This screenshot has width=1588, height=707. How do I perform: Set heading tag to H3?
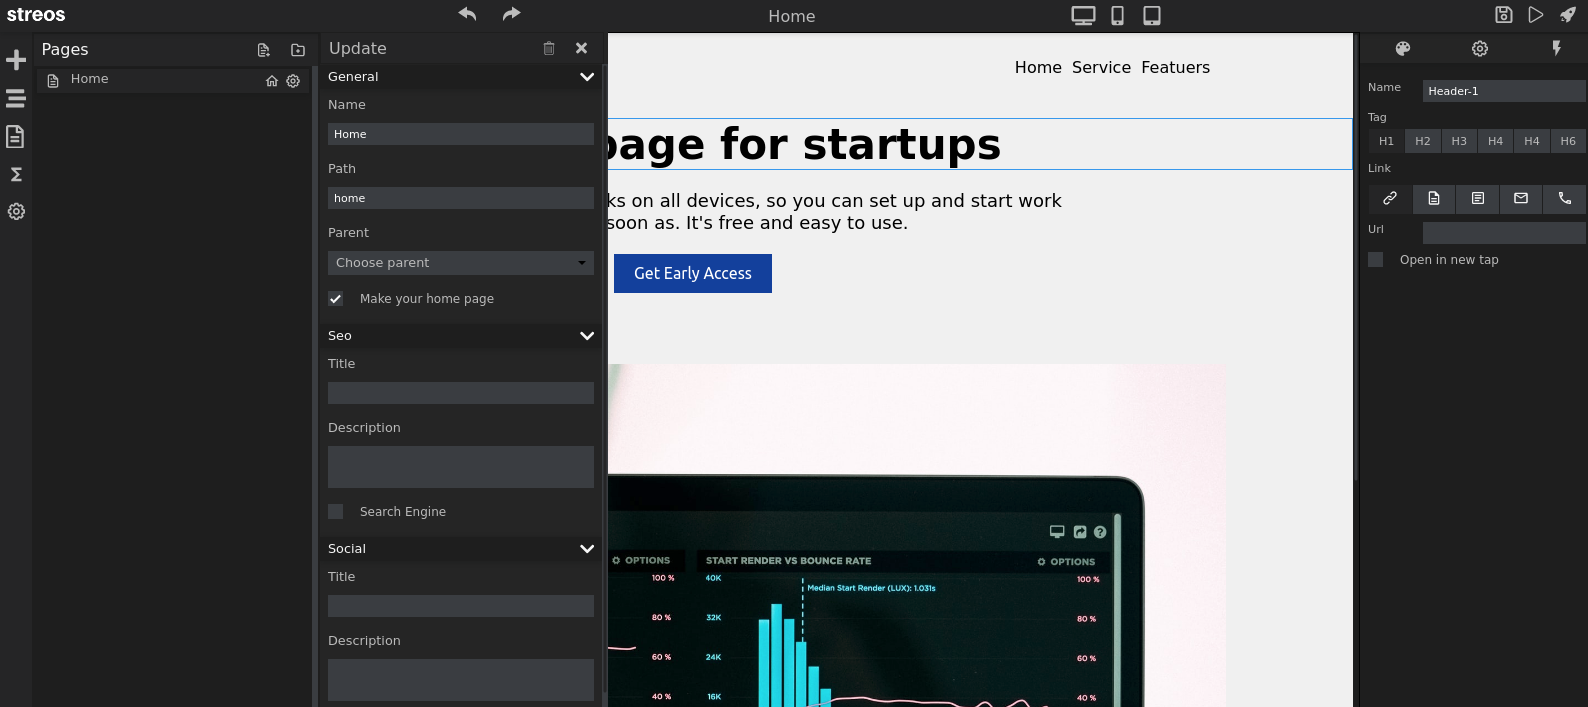1459,141
